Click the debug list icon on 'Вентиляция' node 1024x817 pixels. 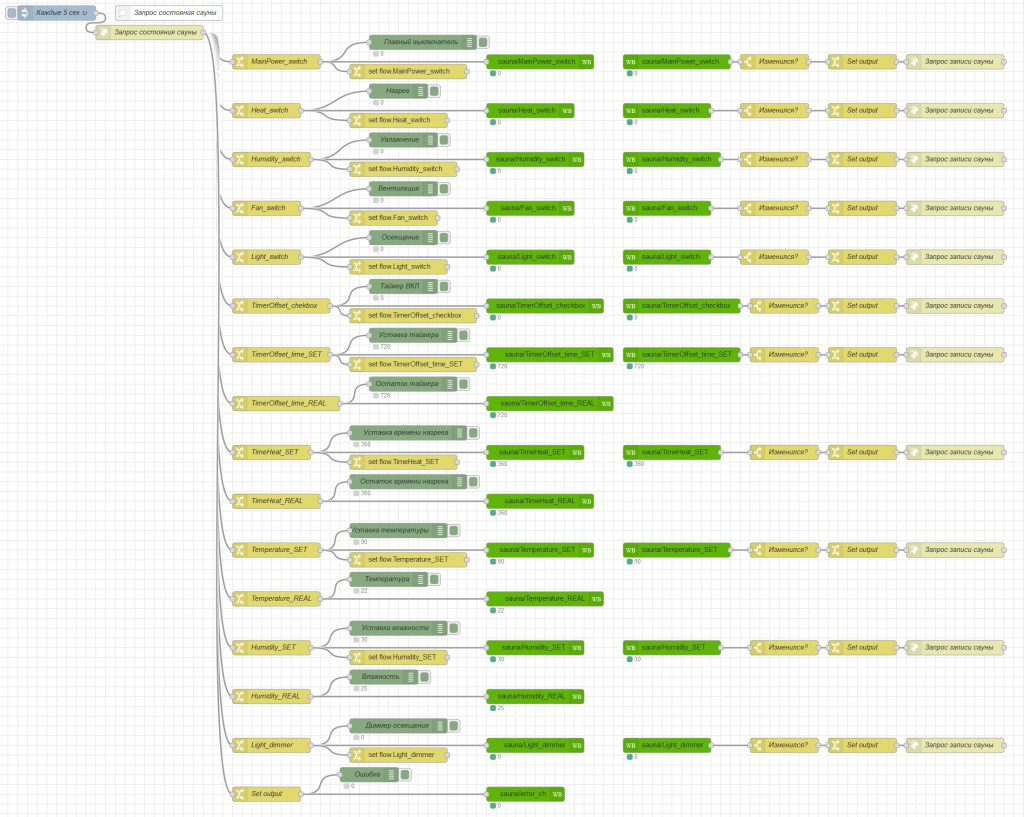coord(431,188)
